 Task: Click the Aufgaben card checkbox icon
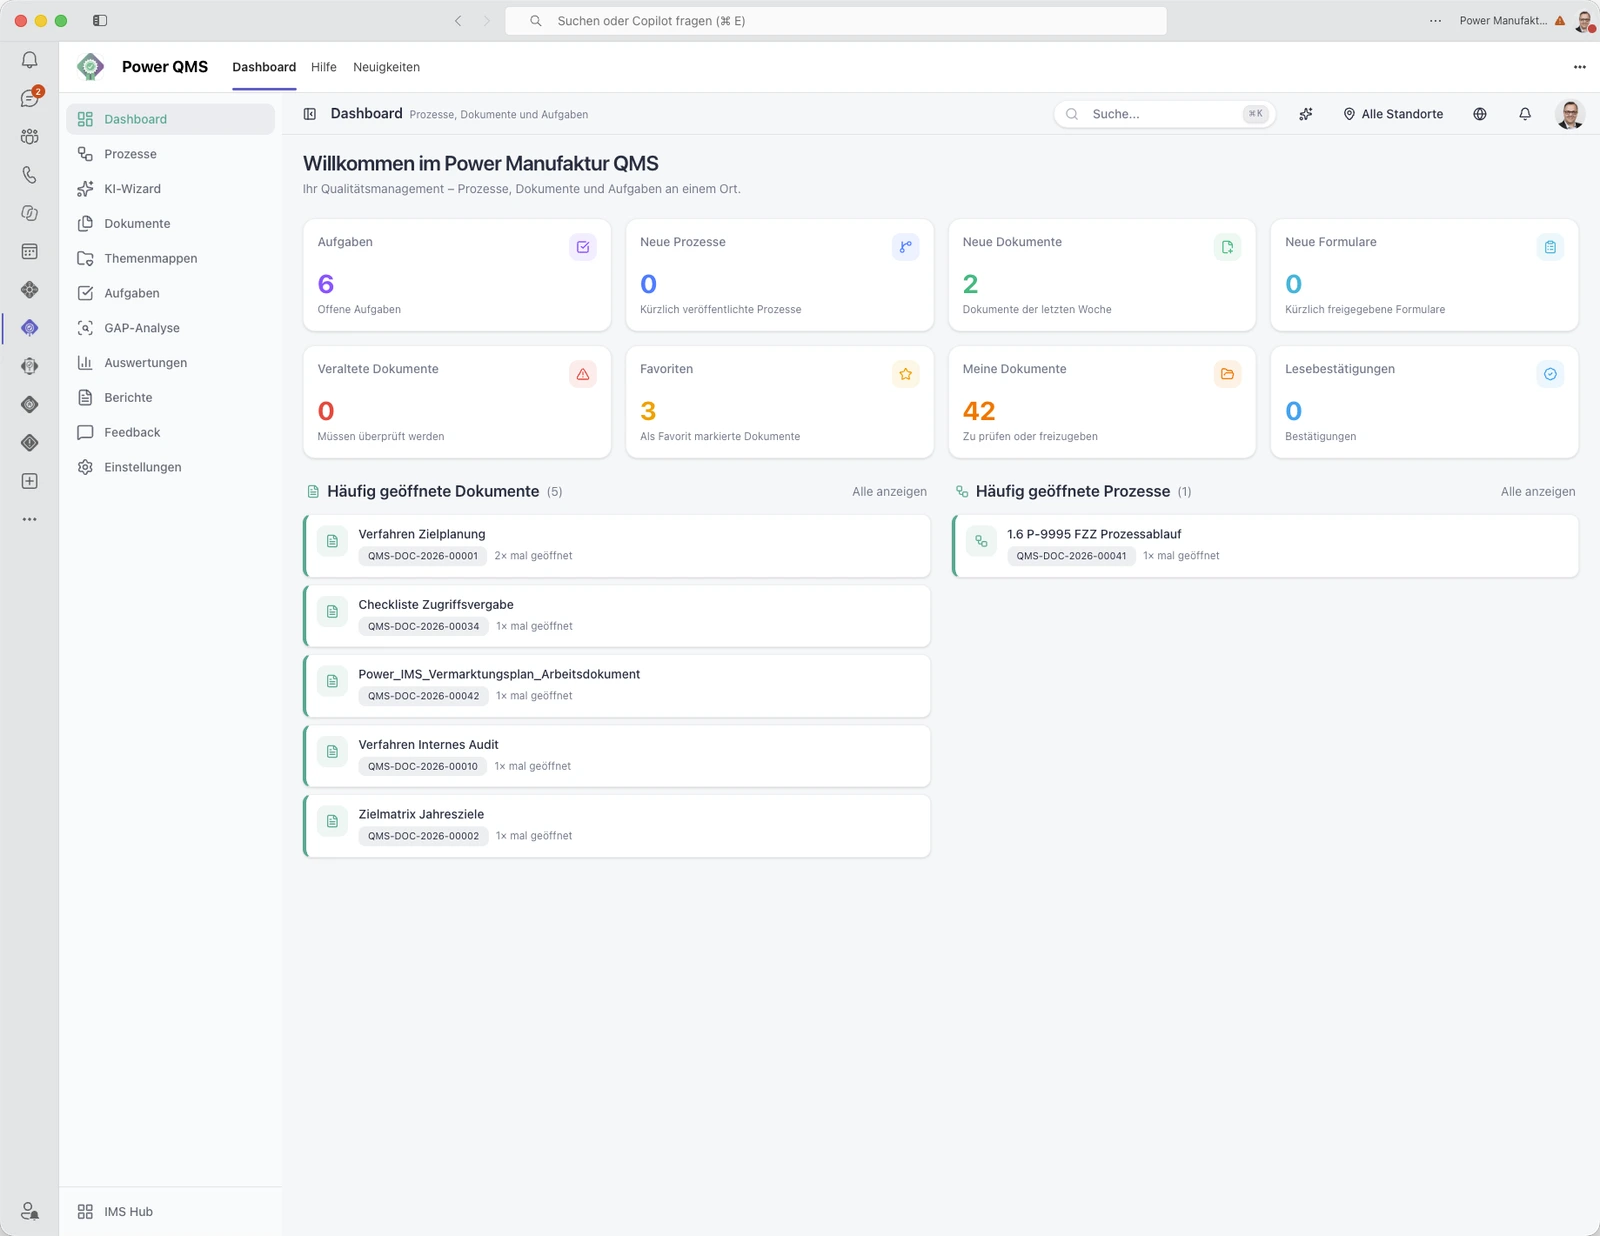(583, 247)
